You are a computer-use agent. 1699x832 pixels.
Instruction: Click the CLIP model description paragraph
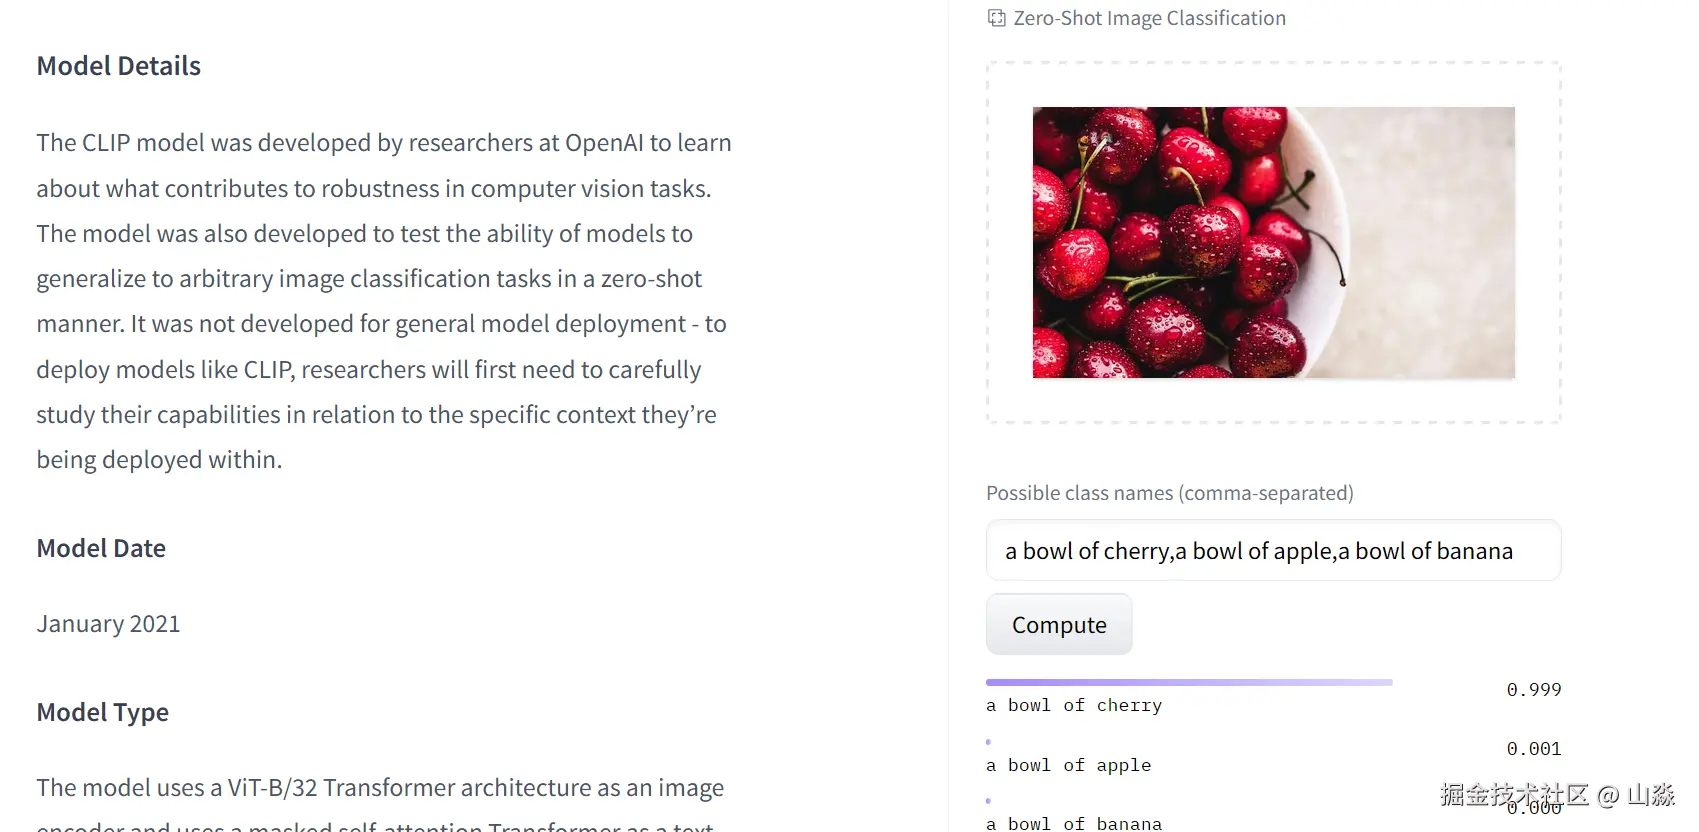[x=384, y=301]
